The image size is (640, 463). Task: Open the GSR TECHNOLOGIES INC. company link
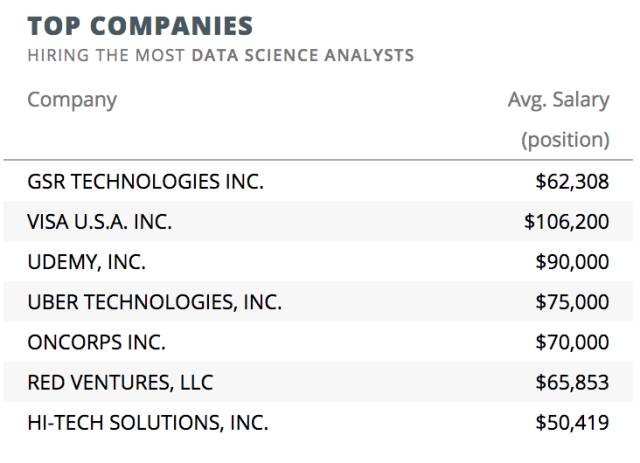click(145, 182)
